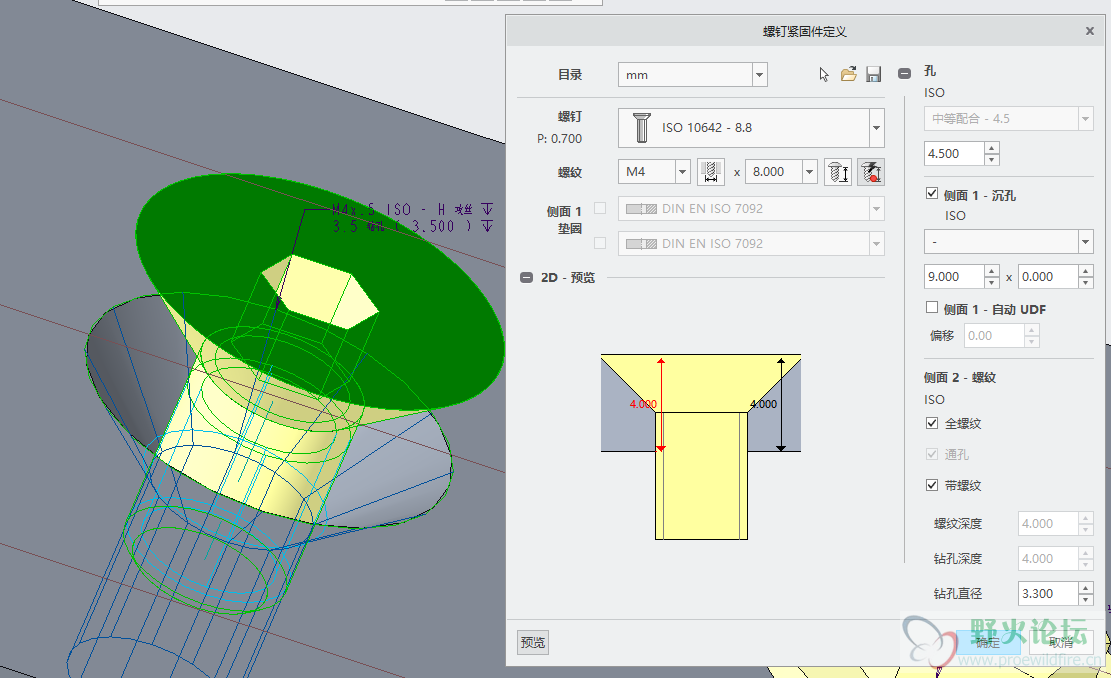Click the 预览 preview button
The image size is (1111, 678).
pos(533,642)
